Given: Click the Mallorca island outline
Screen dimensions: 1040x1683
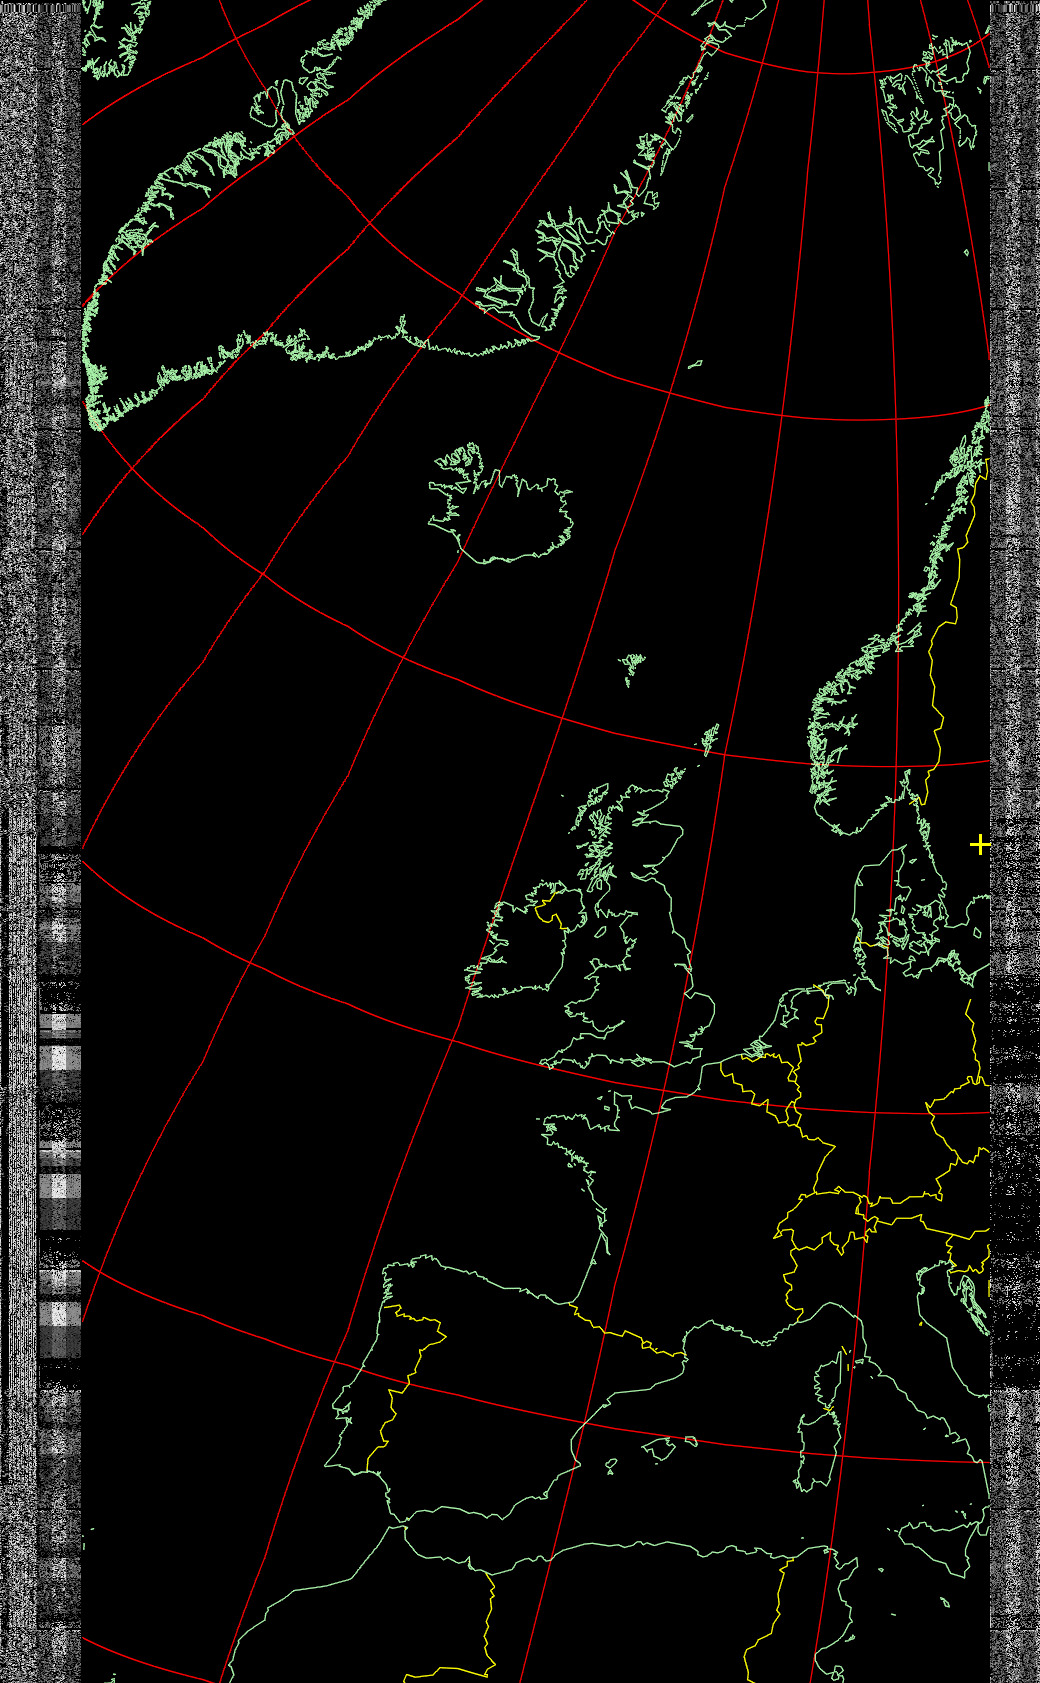Looking at the screenshot, I should click(x=660, y=1448).
